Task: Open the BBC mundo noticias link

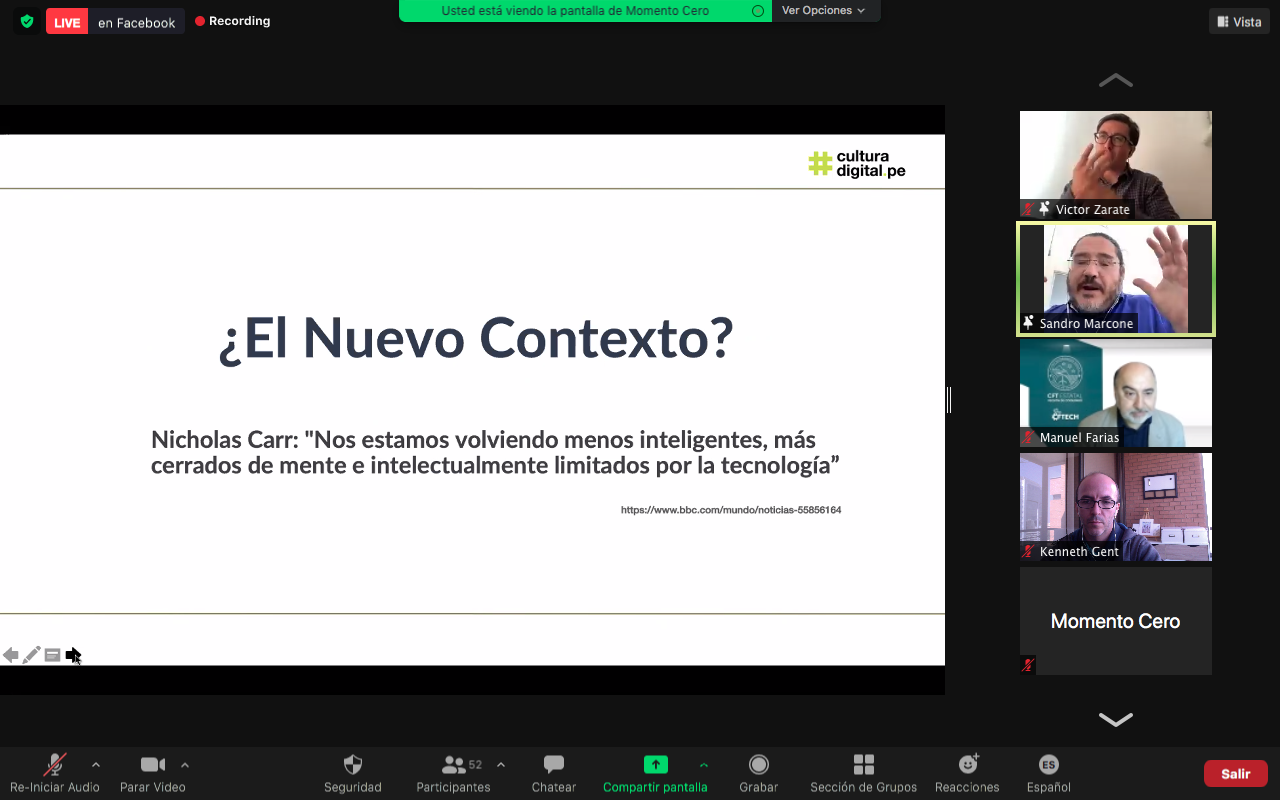Action: 730,510
